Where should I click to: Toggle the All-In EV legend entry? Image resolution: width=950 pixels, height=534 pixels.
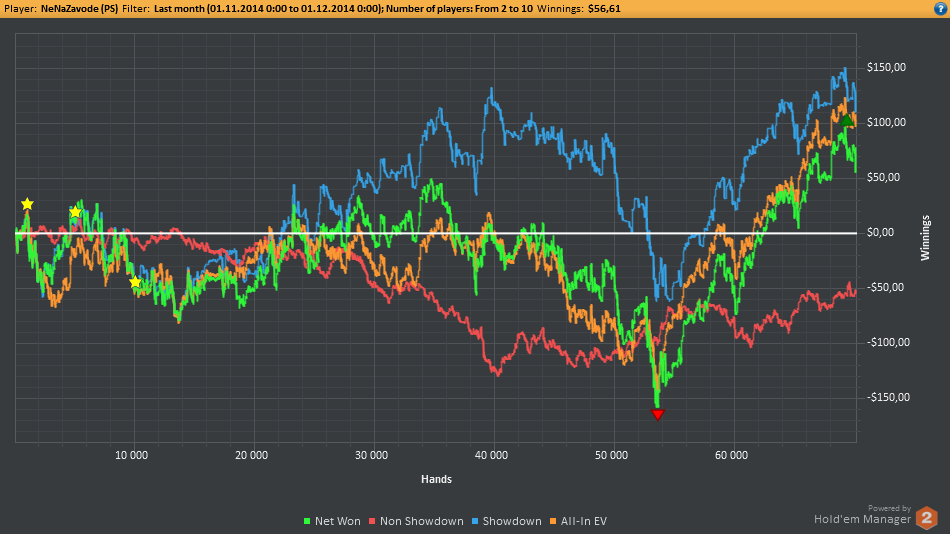pyautogui.click(x=578, y=521)
